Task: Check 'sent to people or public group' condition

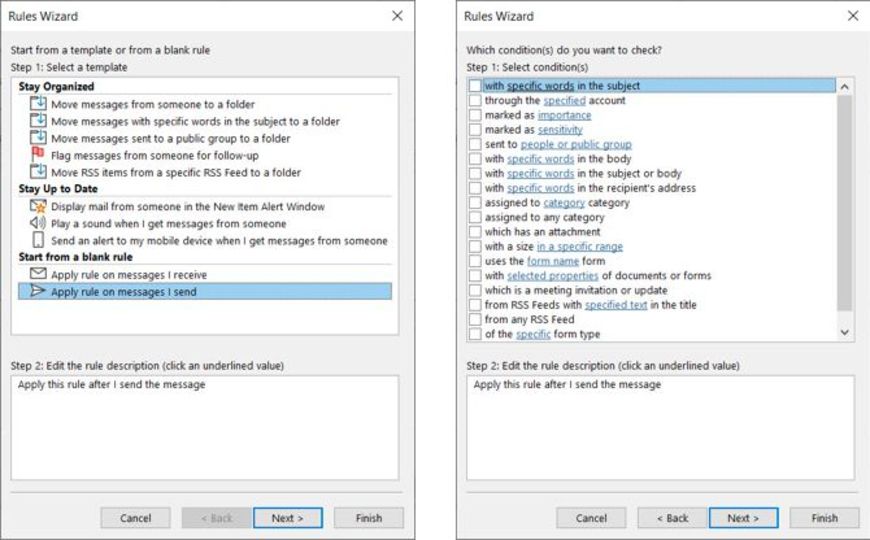Action: click(x=475, y=144)
